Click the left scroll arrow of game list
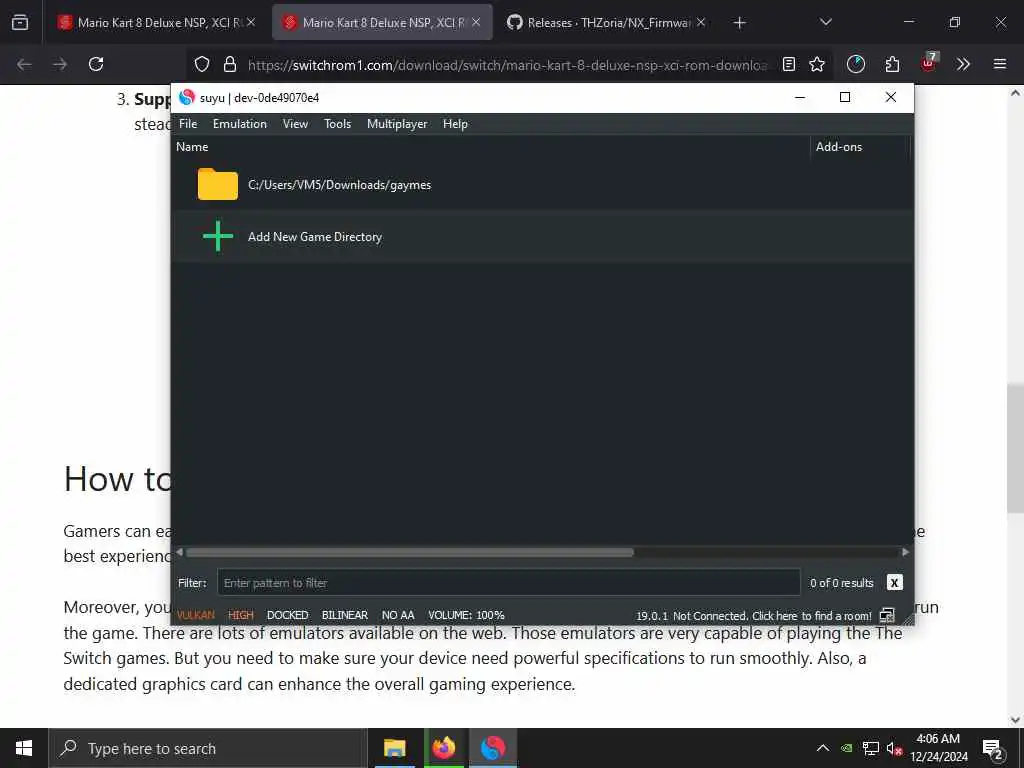This screenshot has width=1024, height=768. [x=179, y=552]
